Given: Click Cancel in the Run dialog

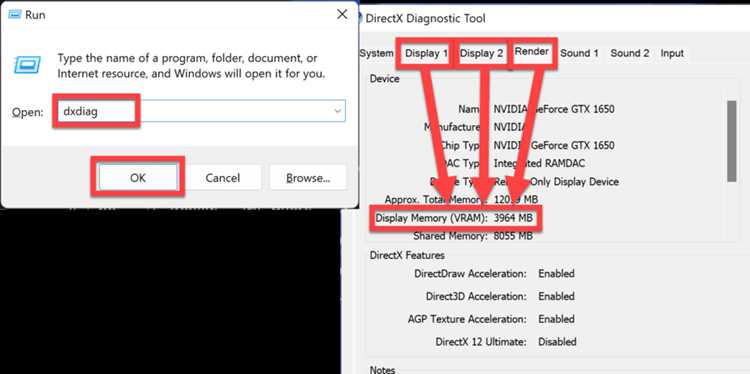Looking at the screenshot, I should 223,177.
